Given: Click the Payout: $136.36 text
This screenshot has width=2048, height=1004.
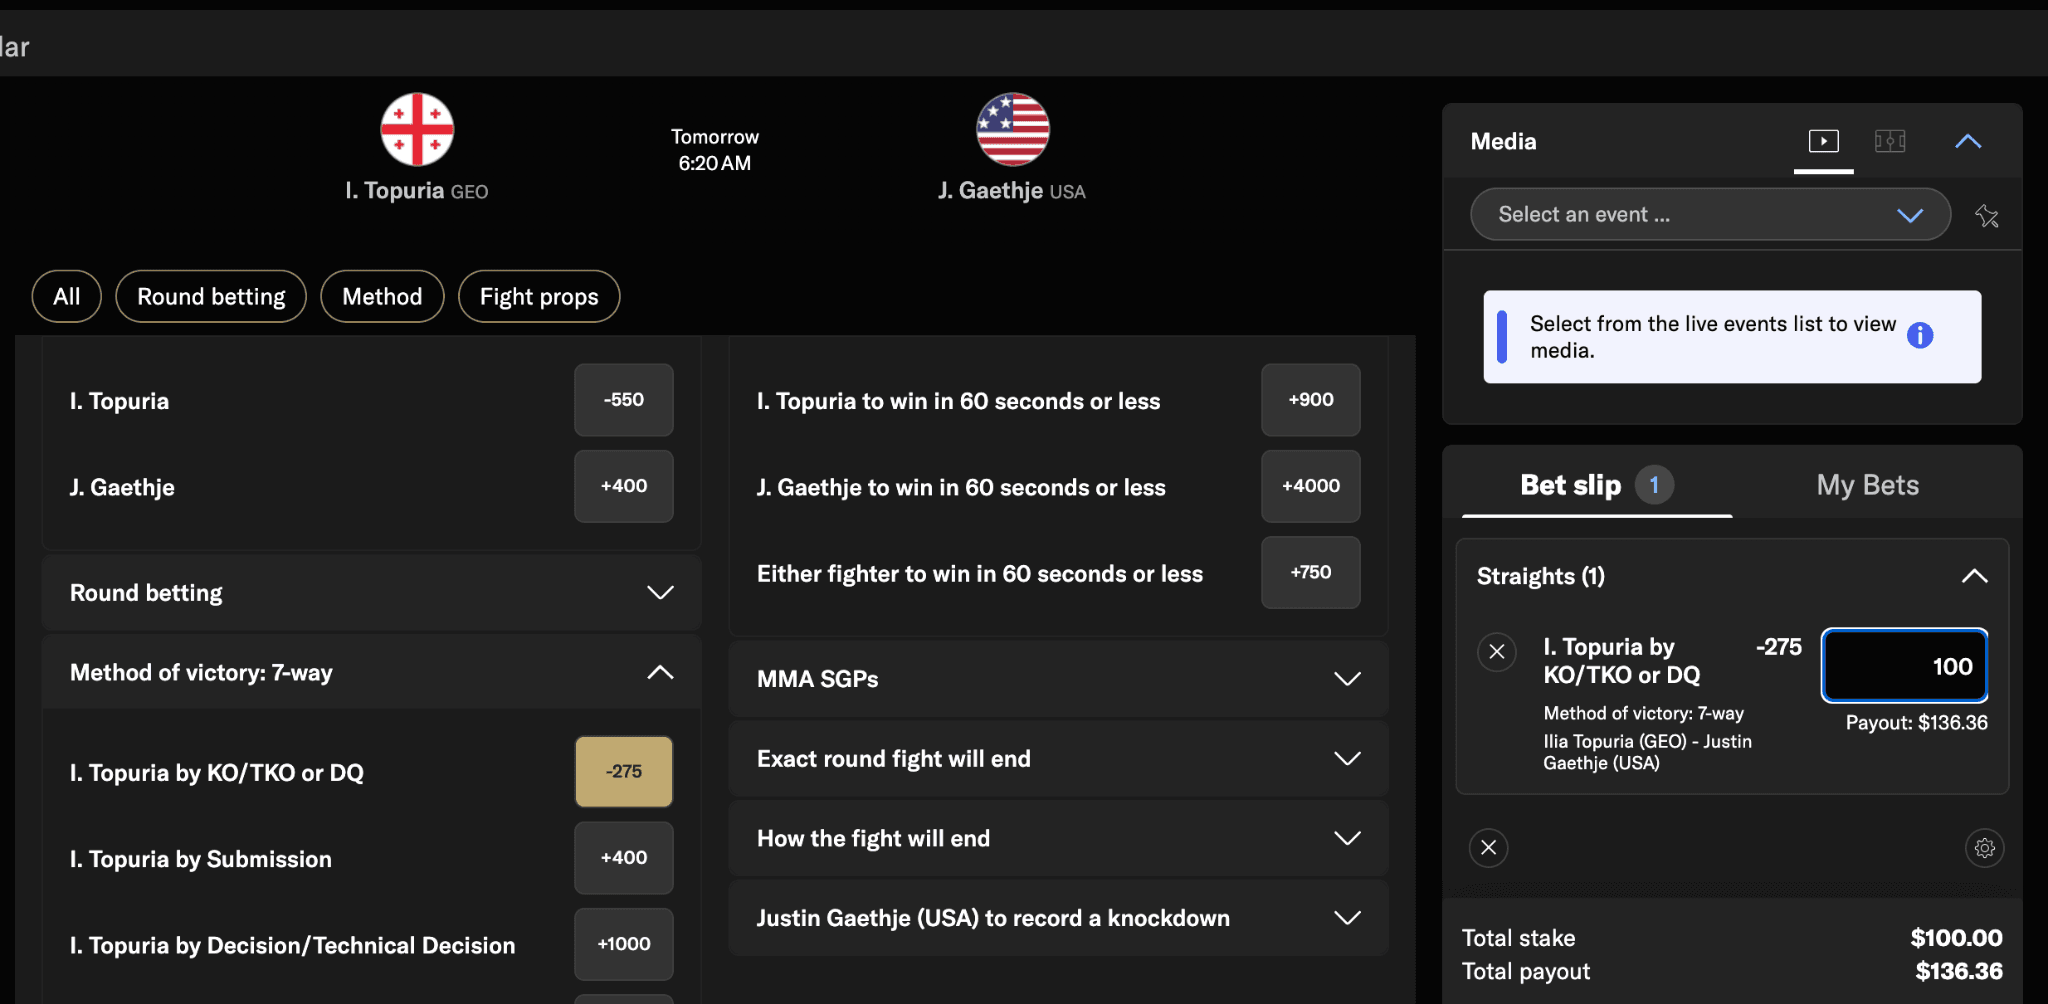Looking at the screenshot, I should (x=1916, y=722).
